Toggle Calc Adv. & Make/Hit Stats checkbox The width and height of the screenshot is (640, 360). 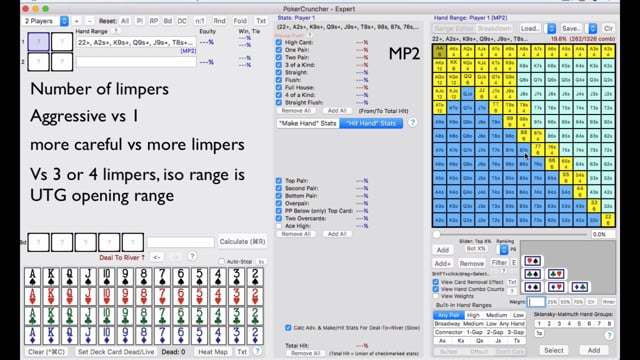pos(288,328)
